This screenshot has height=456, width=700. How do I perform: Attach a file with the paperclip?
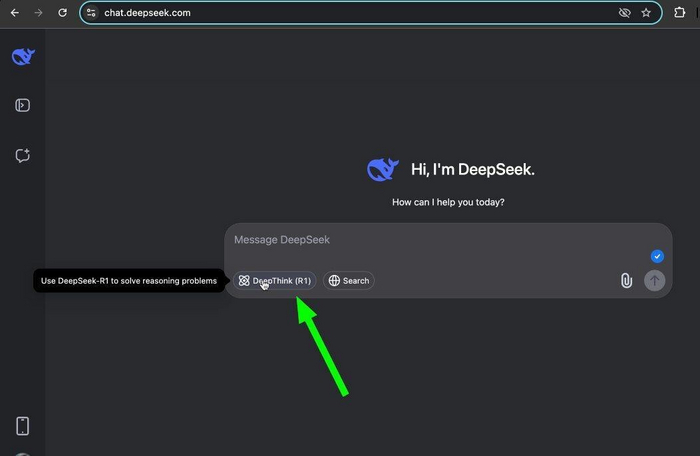tap(626, 281)
